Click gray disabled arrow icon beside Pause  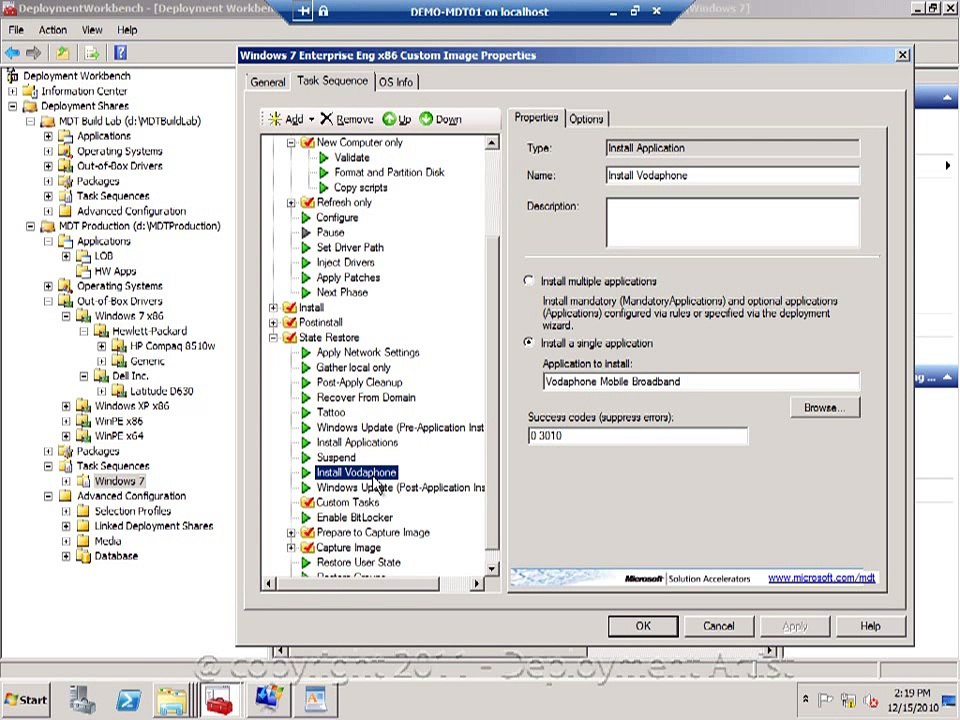coord(306,233)
